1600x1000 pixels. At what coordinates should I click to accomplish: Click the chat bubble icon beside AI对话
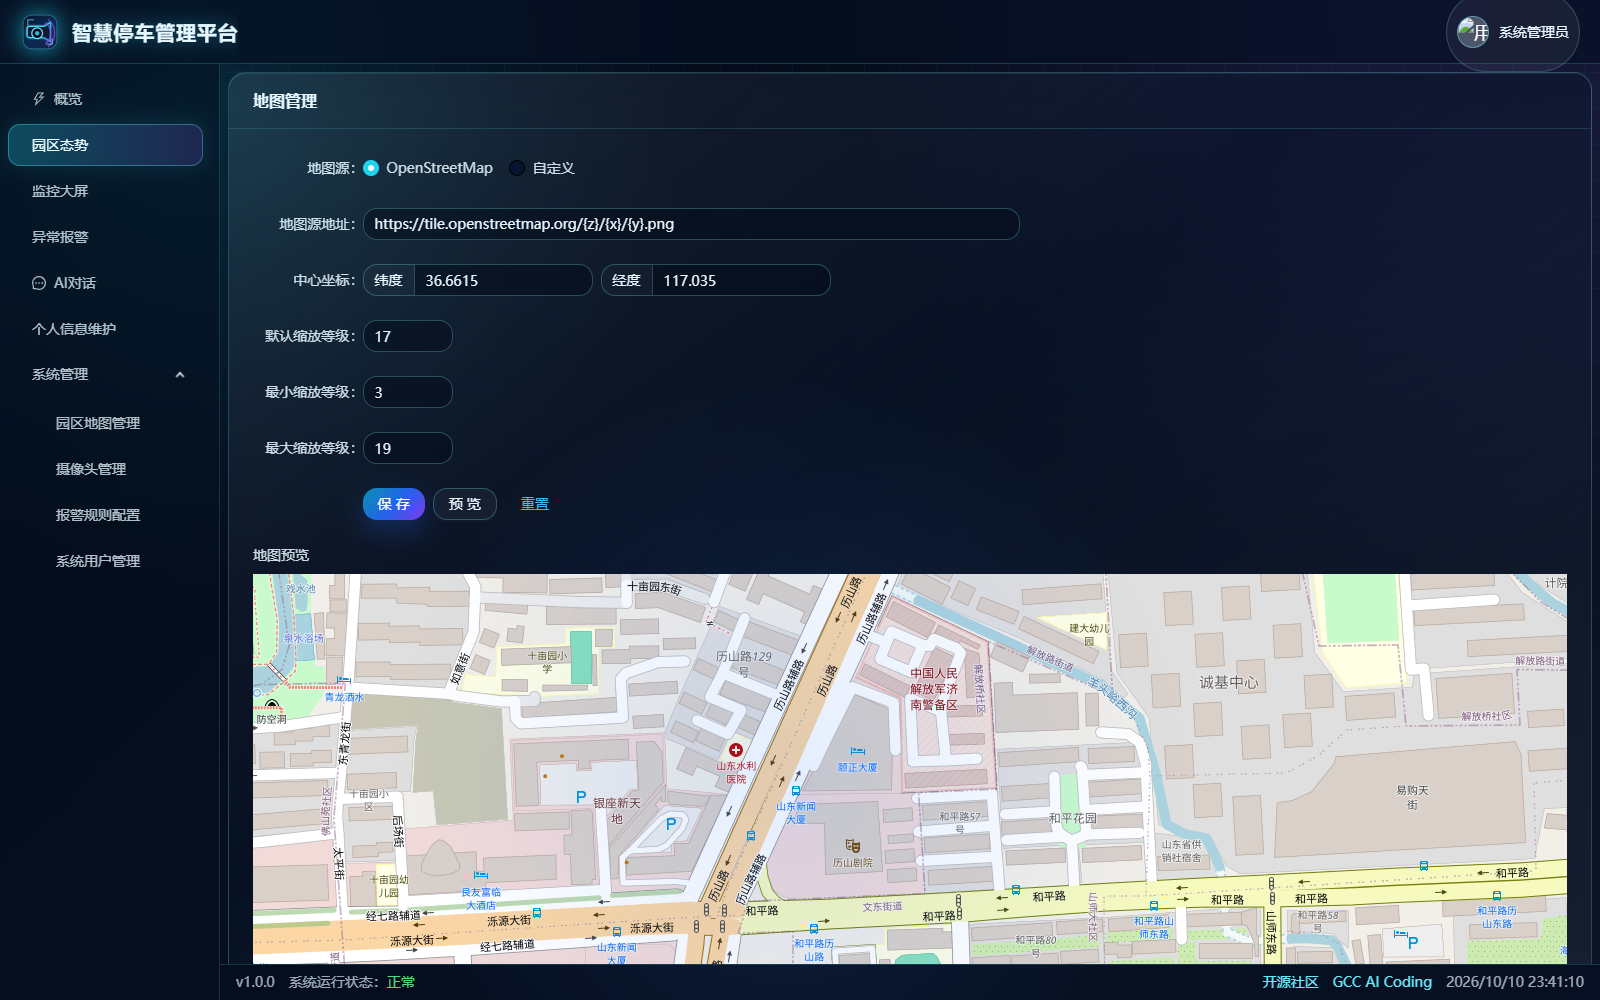tap(39, 283)
